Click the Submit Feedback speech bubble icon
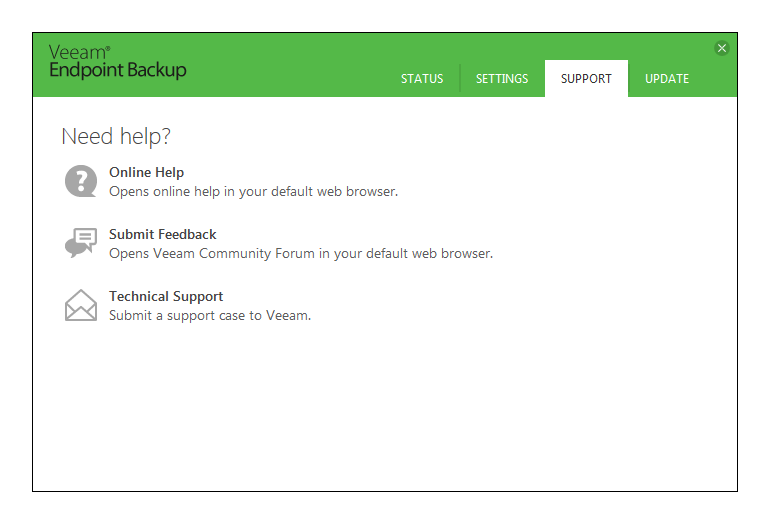 pyautogui.click(x=81, y=243)
